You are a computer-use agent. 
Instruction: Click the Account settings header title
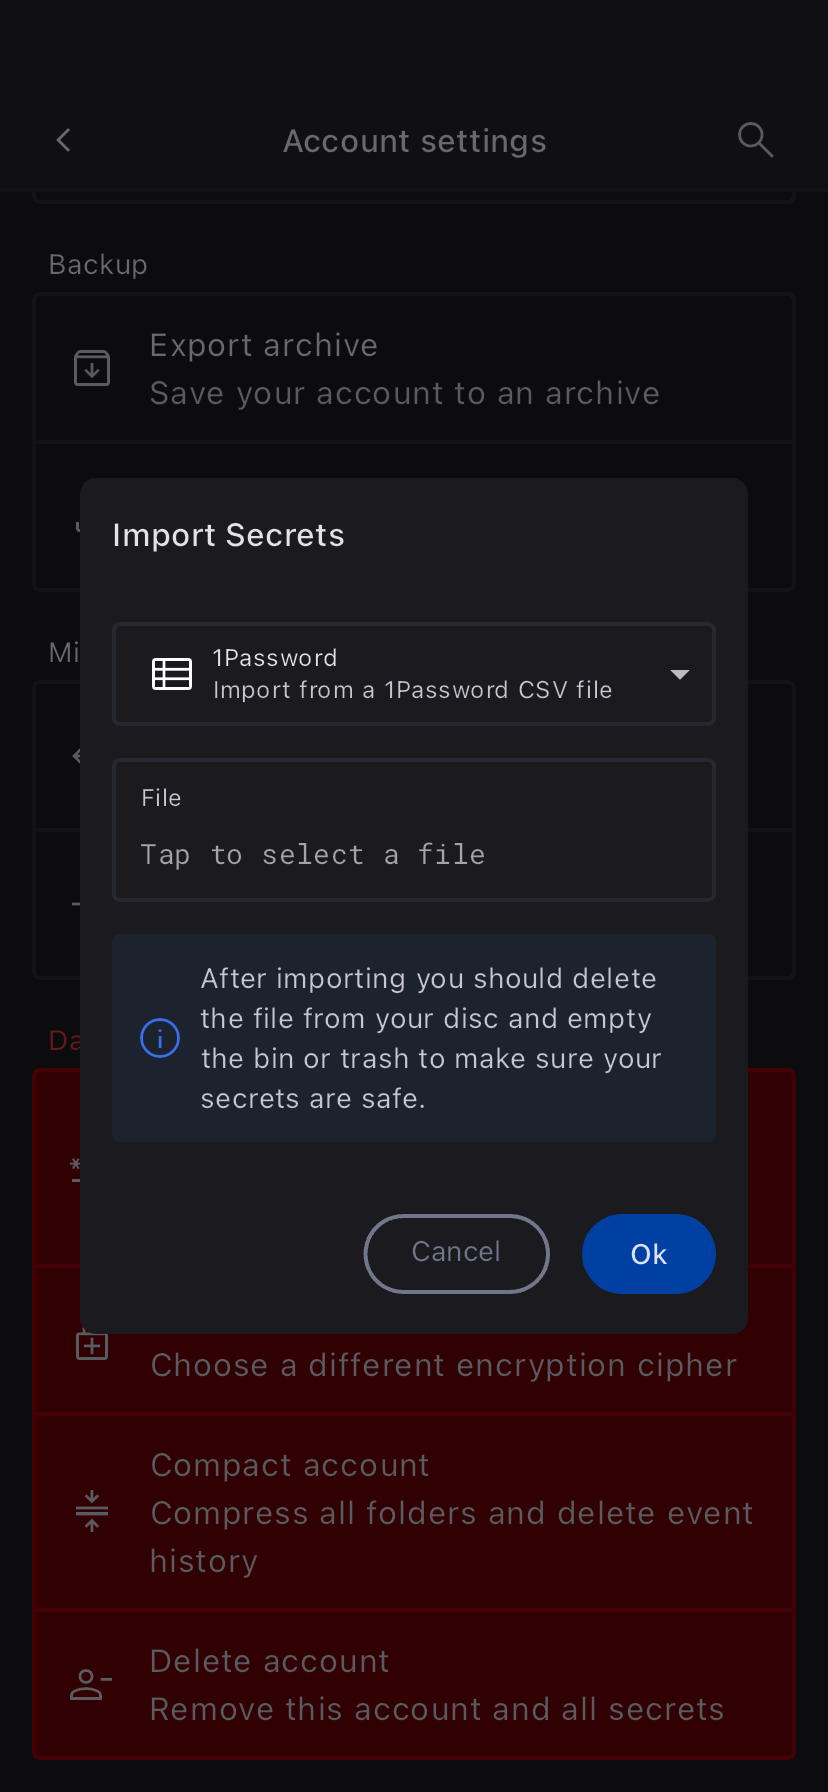414,141
